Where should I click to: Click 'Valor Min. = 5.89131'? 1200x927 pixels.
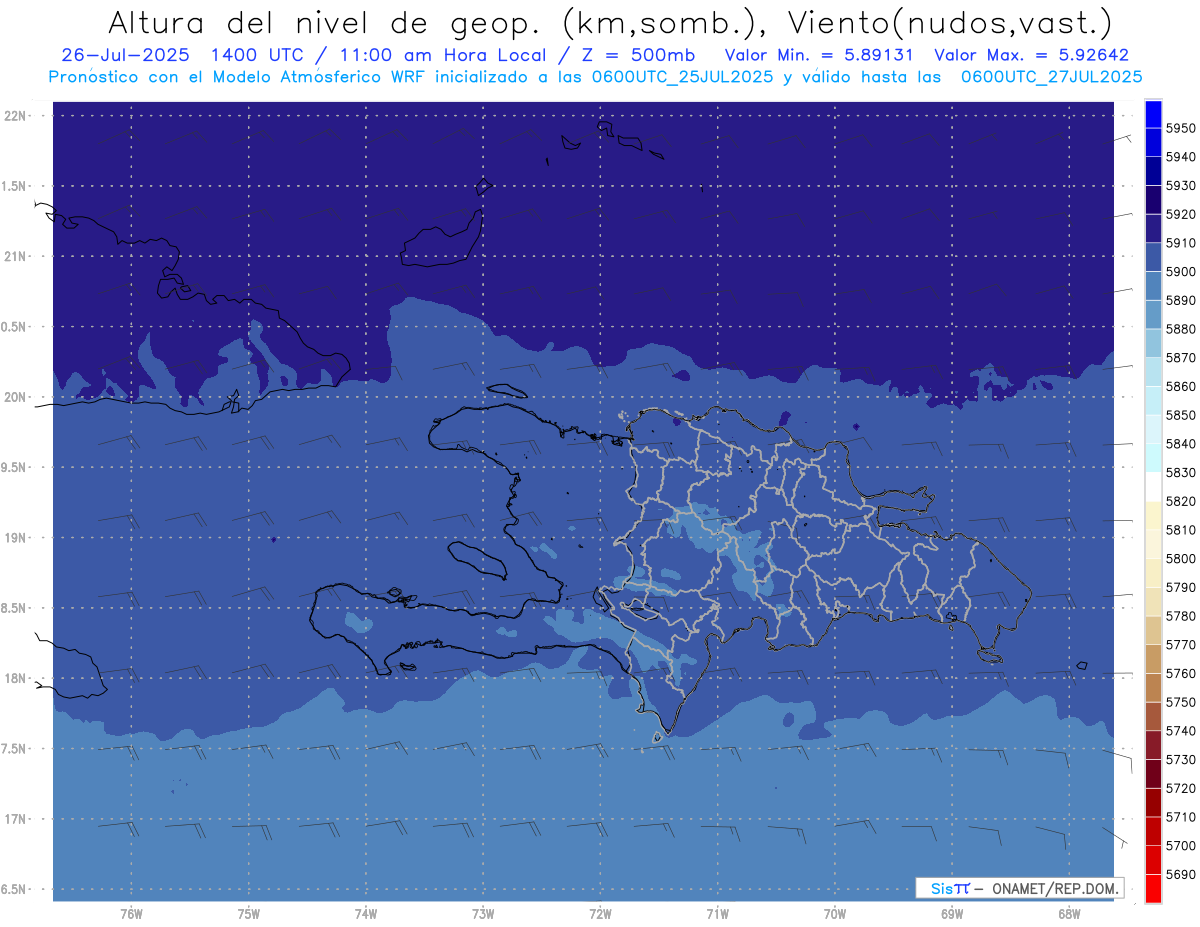click(x=818, y=55)
